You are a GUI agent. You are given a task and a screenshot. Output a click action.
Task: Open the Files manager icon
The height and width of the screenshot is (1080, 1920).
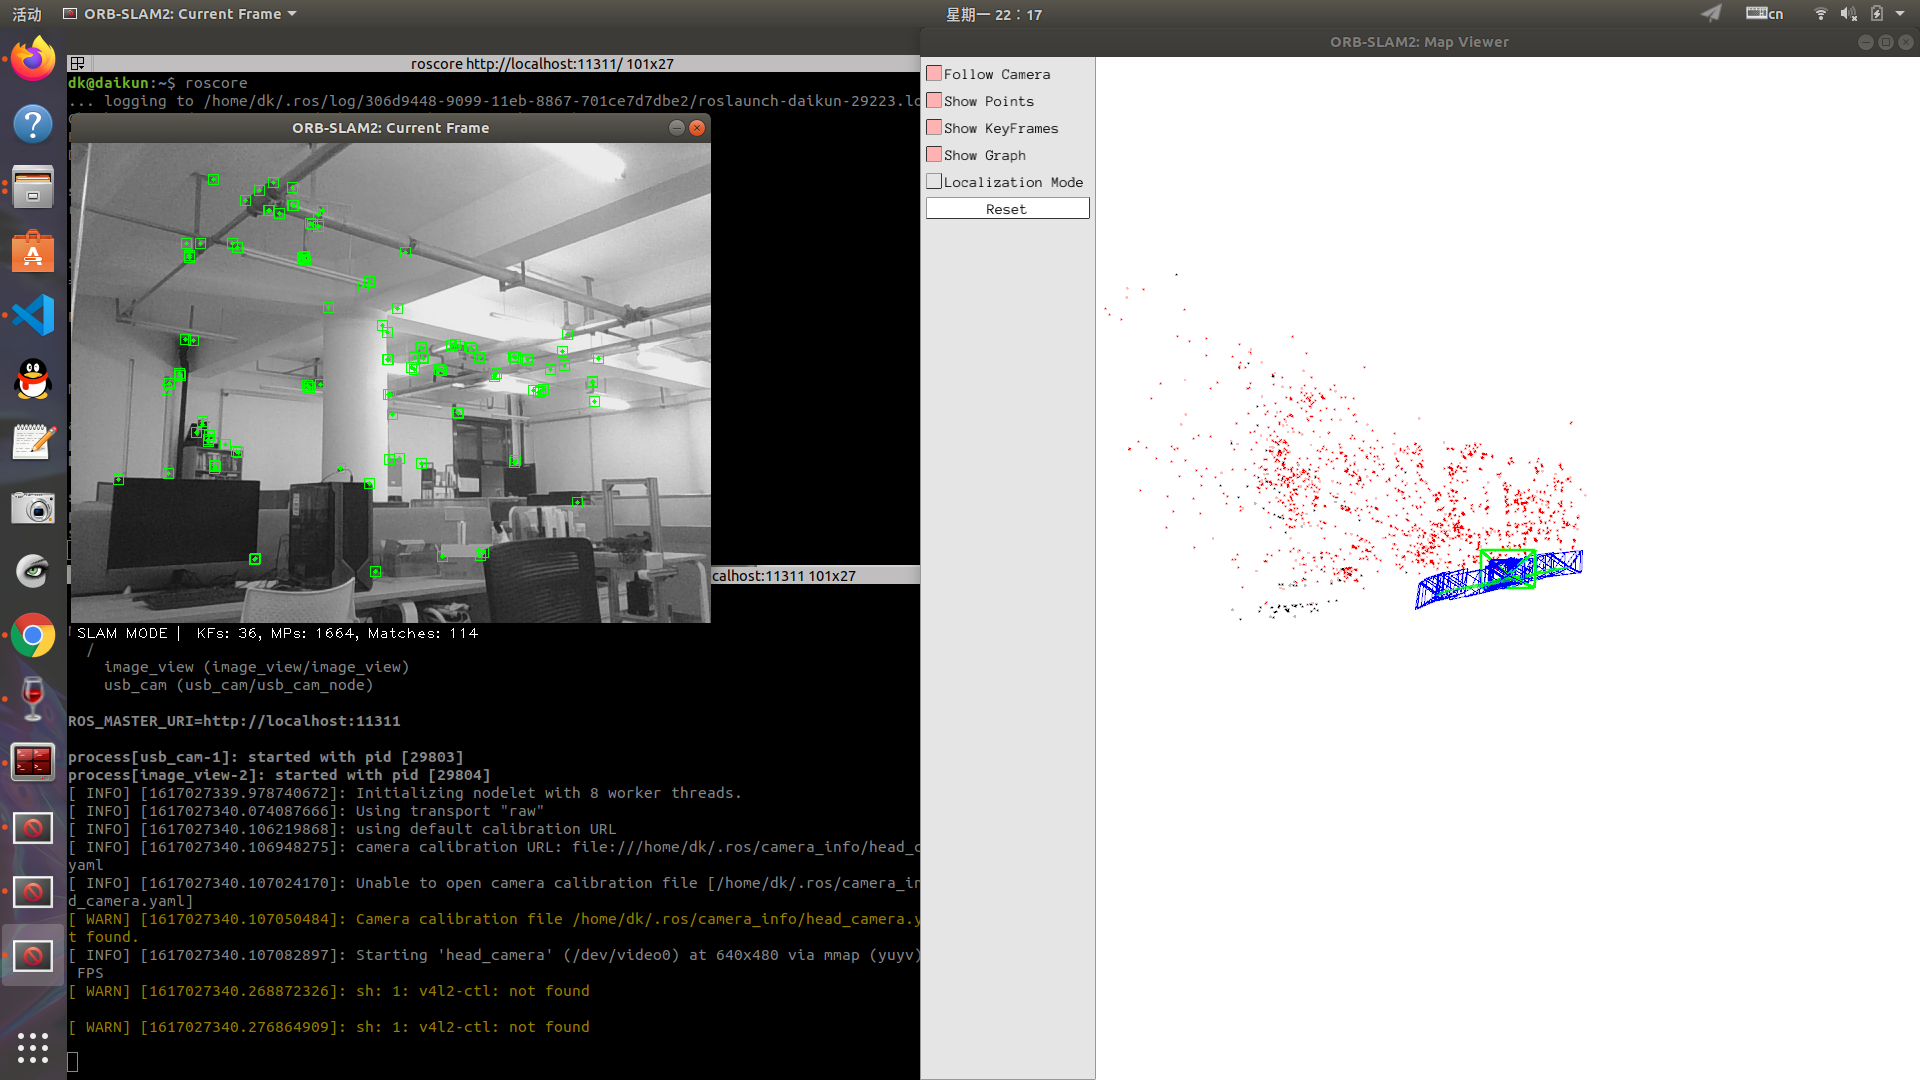33,188
